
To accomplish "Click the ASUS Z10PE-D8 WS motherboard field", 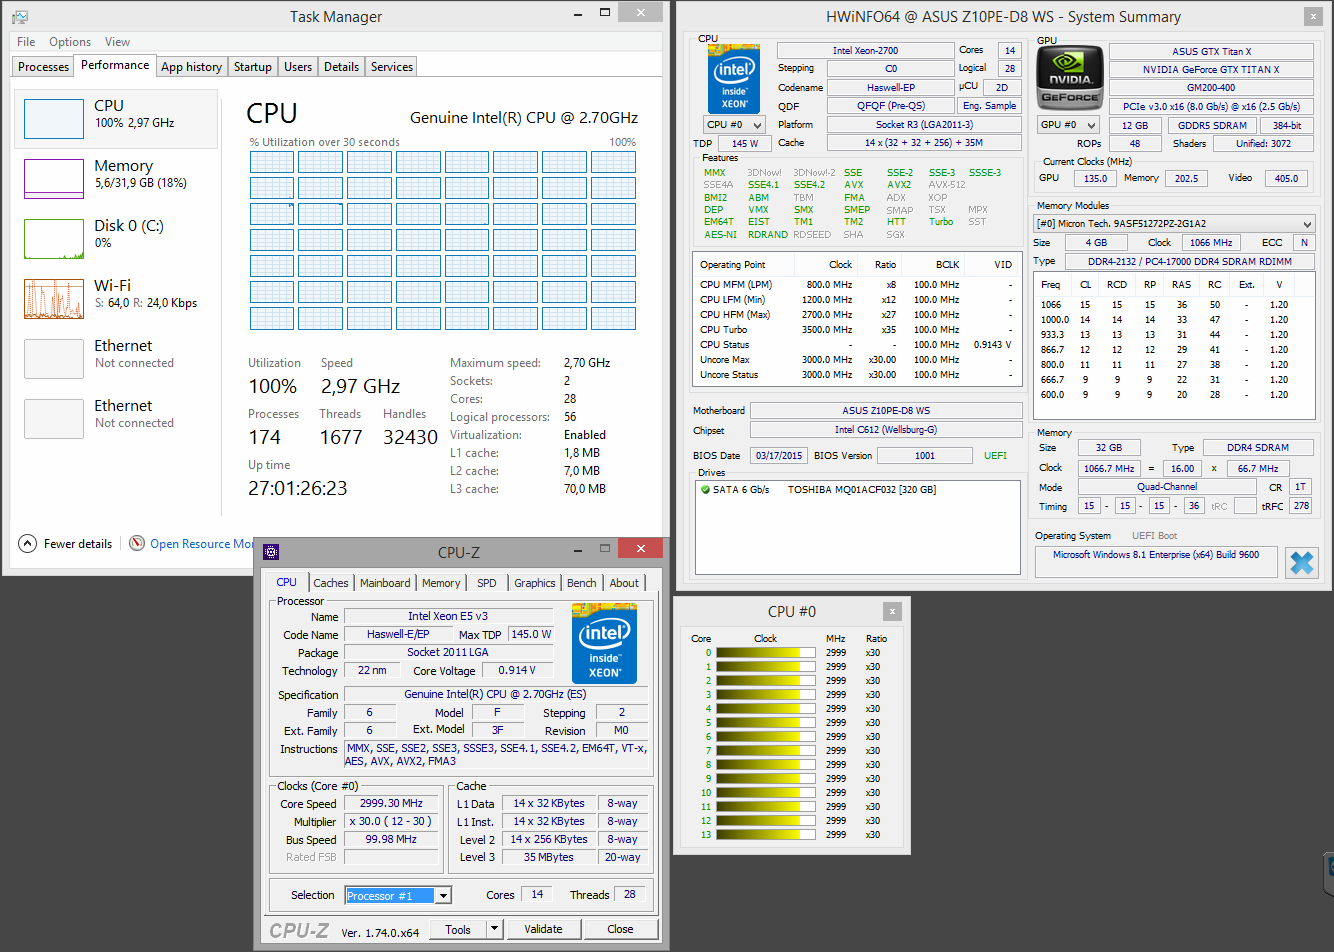I will pos(886,411).
